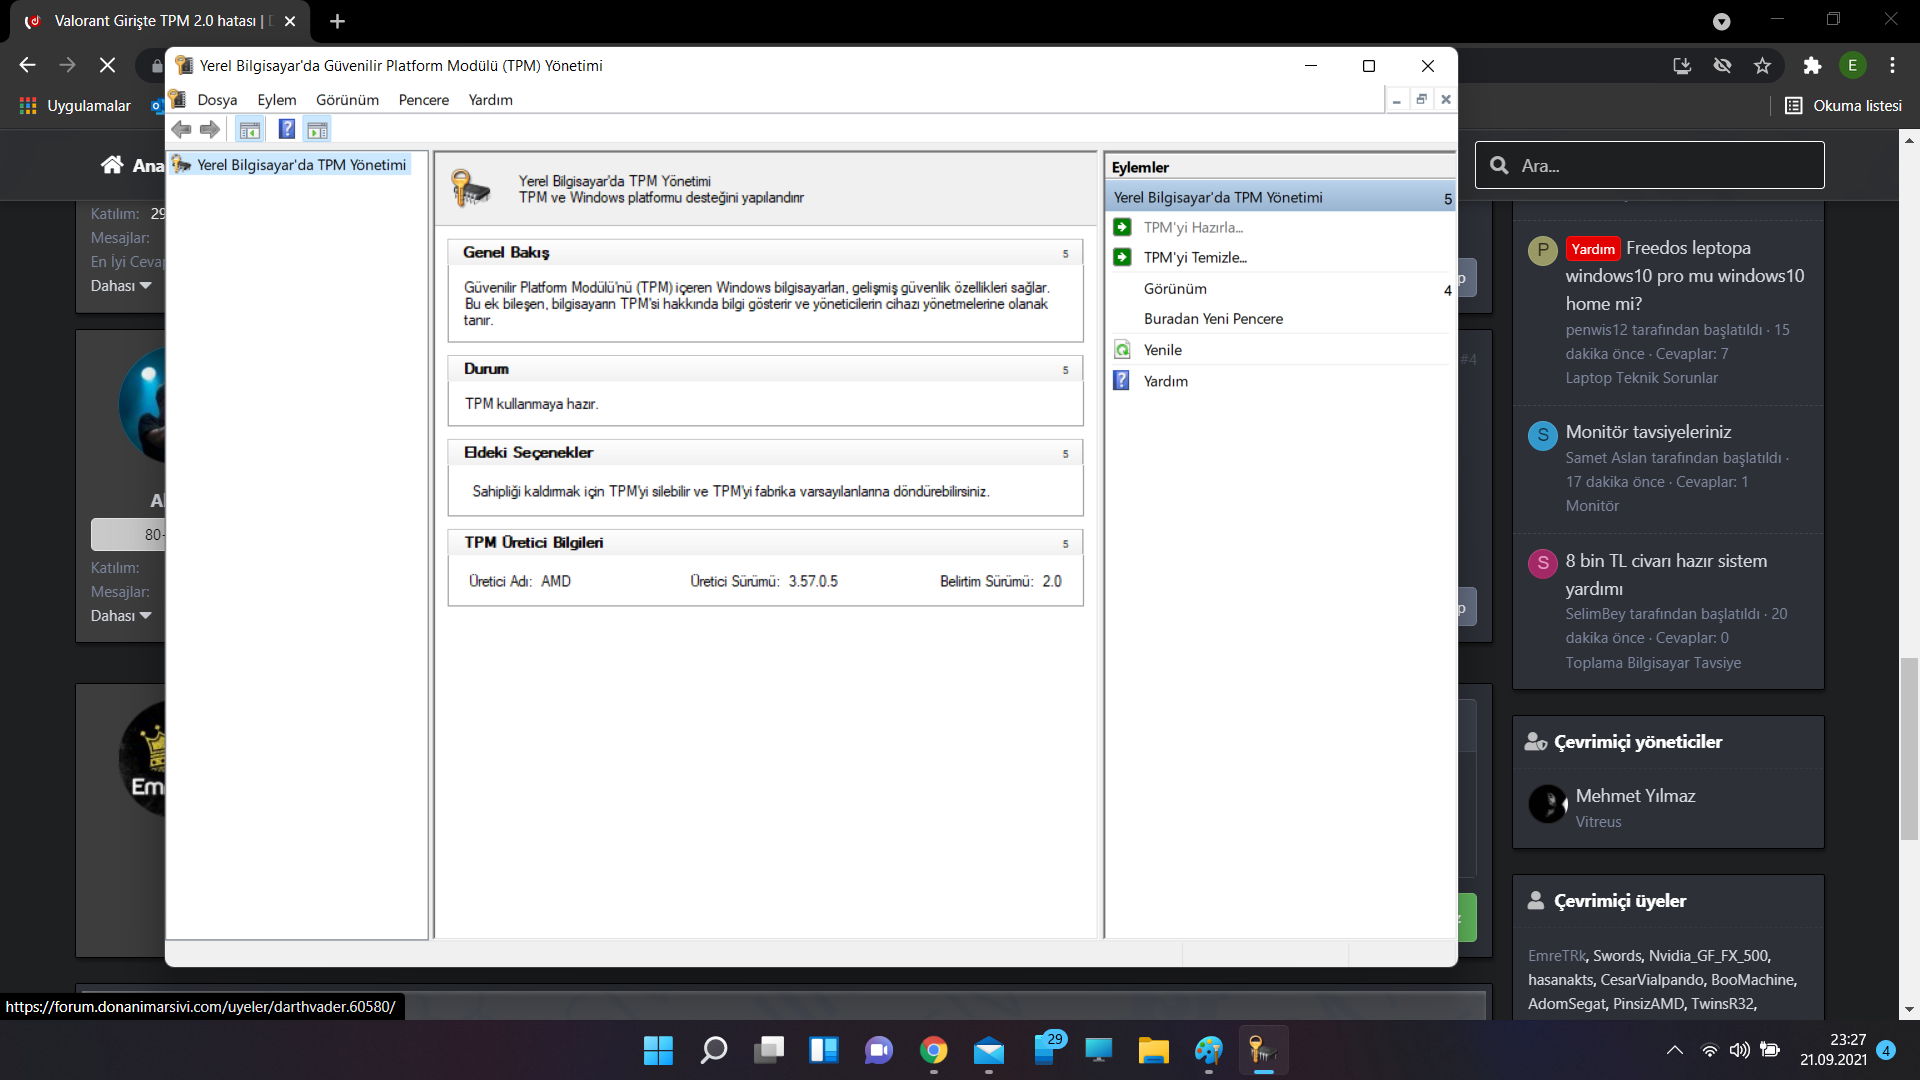Open Chrome install/download page icon
The height and width of the screenshot is (1080, 1920).
[1682, 66]
